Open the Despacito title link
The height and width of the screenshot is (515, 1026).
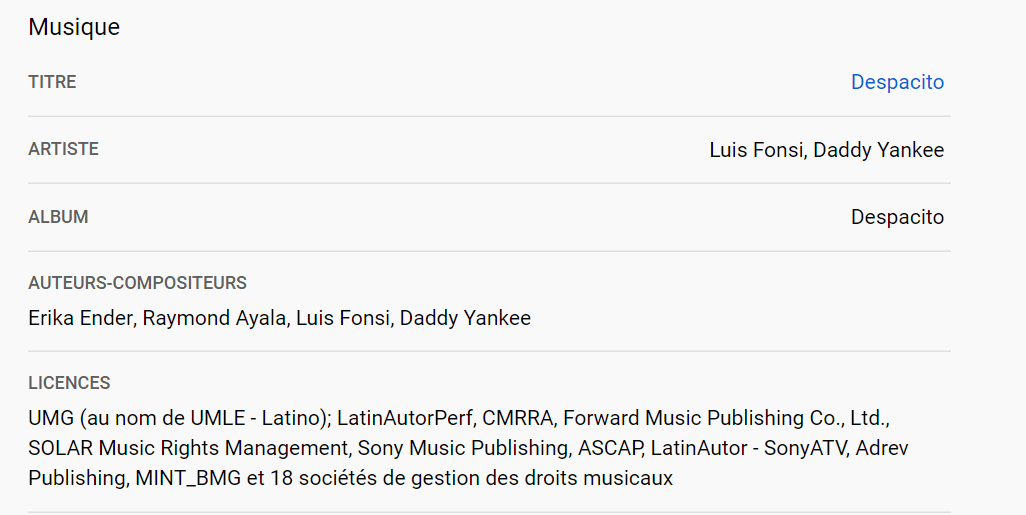(x=897, y=82)
